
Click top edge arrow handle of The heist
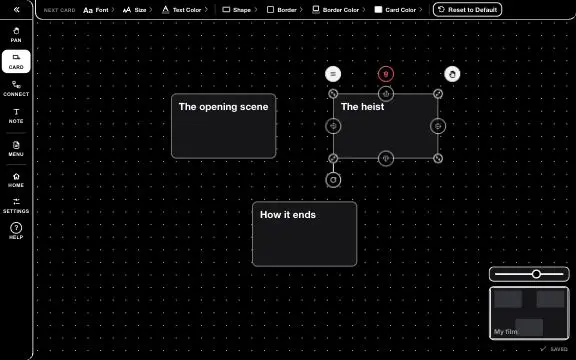(x=386, y=94)
